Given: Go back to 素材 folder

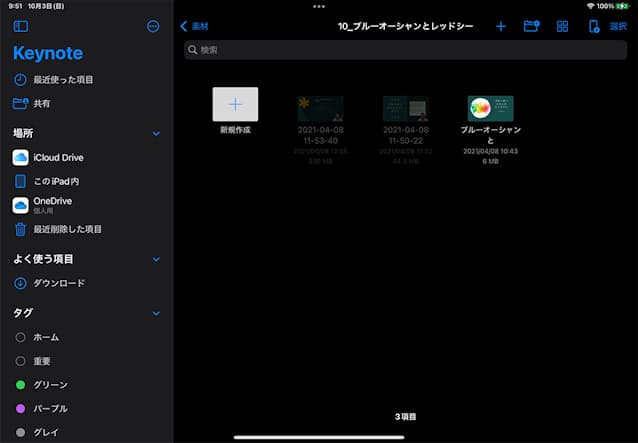Looking at the screenshot, I should (x=195, y=26).
